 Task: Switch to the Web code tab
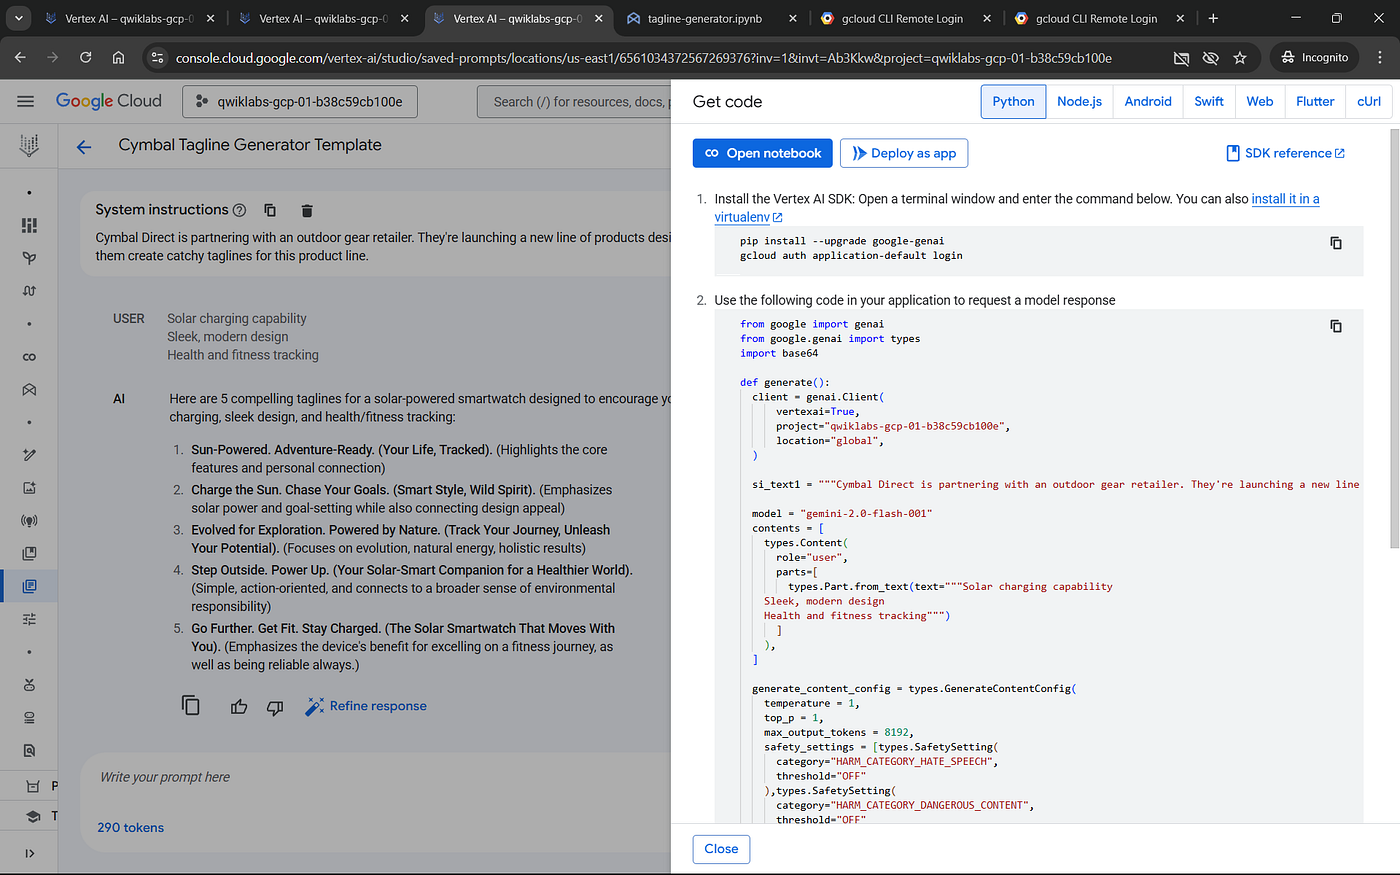[x=1260, y=101]
